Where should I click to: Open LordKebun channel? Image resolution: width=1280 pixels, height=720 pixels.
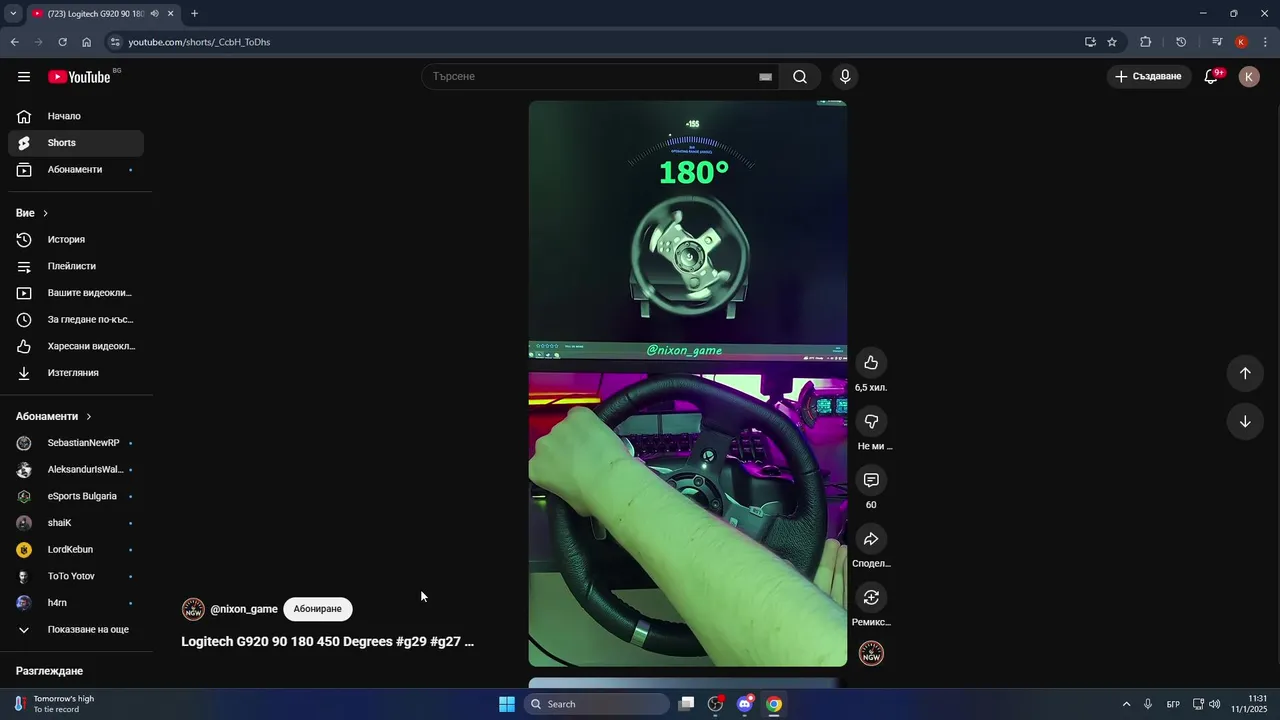(76, 550)
